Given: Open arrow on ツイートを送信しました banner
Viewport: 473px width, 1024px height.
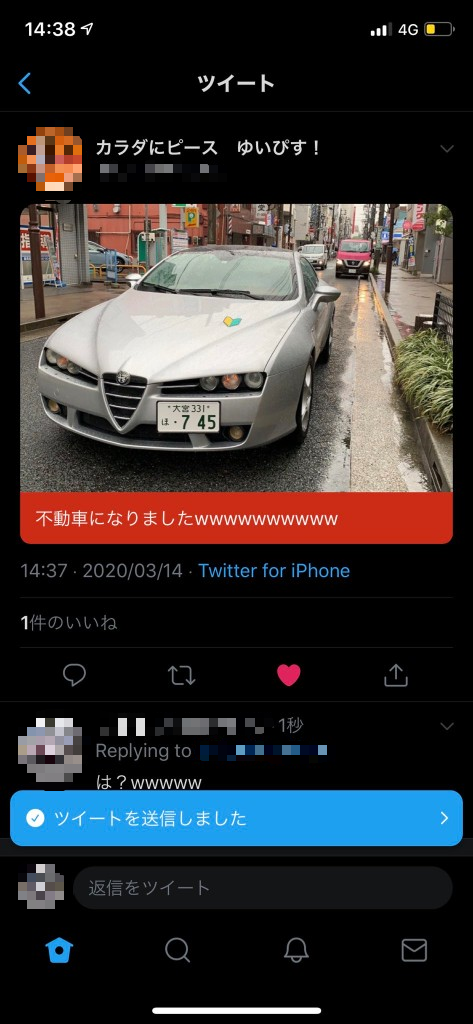Looking at the screenshot, I should [444, 818].
